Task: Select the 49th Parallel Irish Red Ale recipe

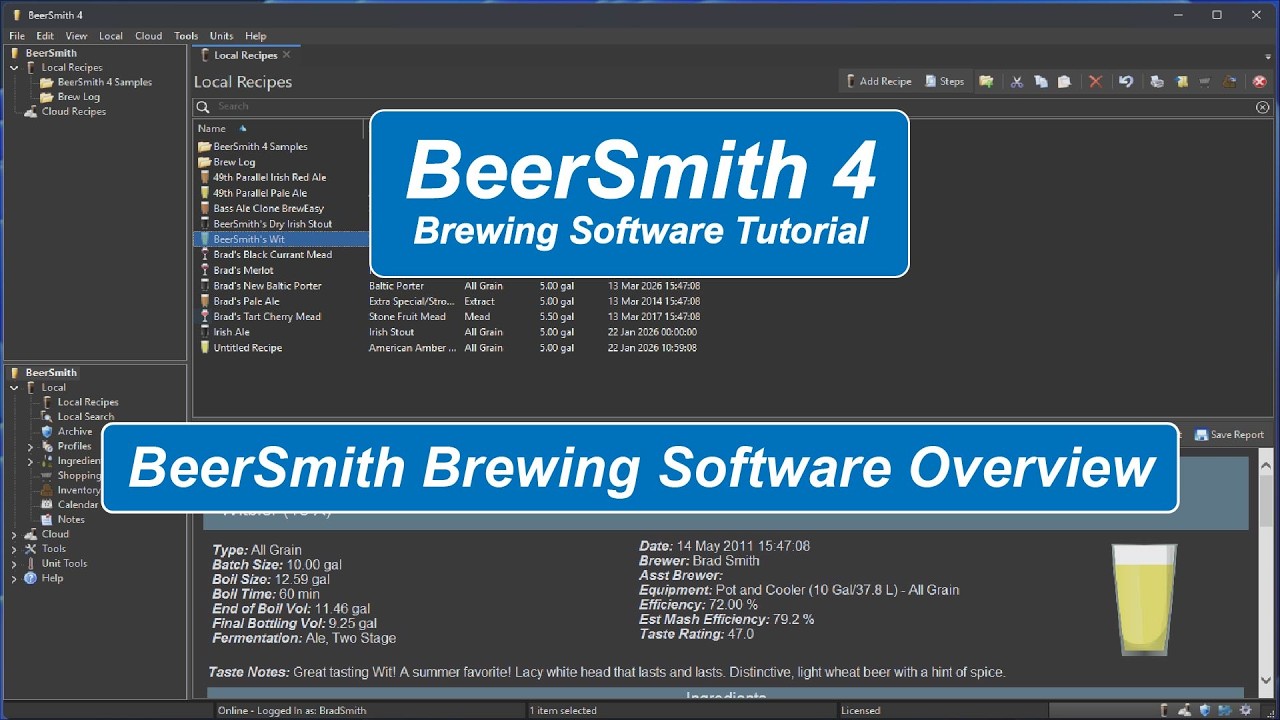Action: click(269, 177)
